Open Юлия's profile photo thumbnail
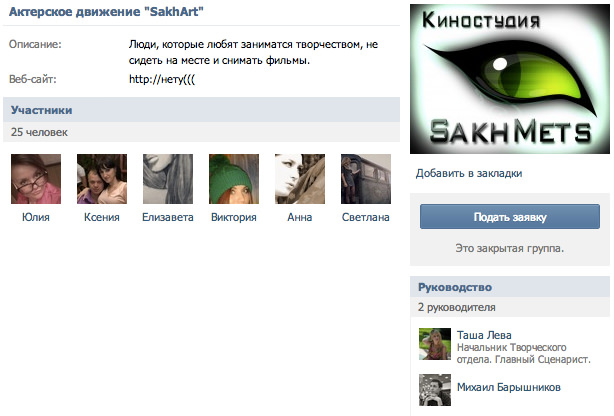Screen dimensions: 614x416 [36, 179]
